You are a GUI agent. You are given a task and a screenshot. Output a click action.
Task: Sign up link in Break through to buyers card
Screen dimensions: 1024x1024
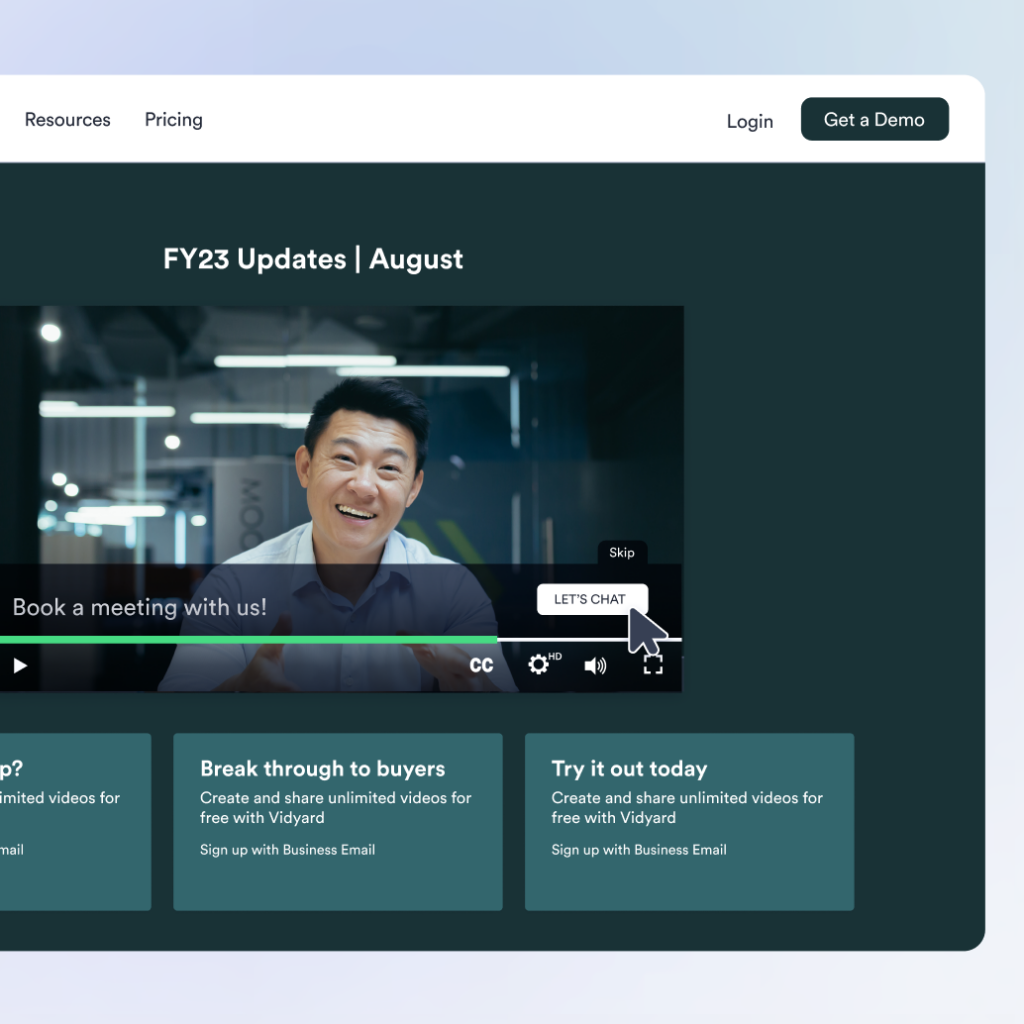[287, 850]
